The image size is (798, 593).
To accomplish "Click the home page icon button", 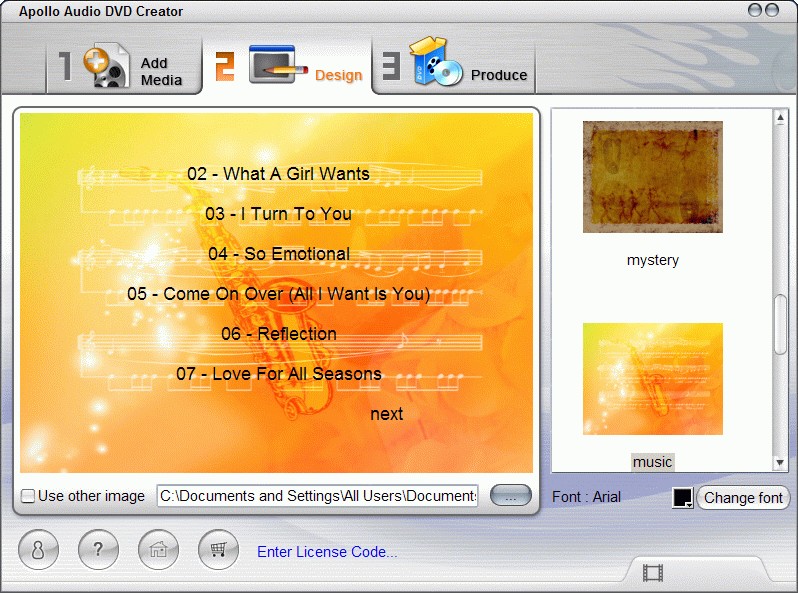I will [x=158, y=549].
